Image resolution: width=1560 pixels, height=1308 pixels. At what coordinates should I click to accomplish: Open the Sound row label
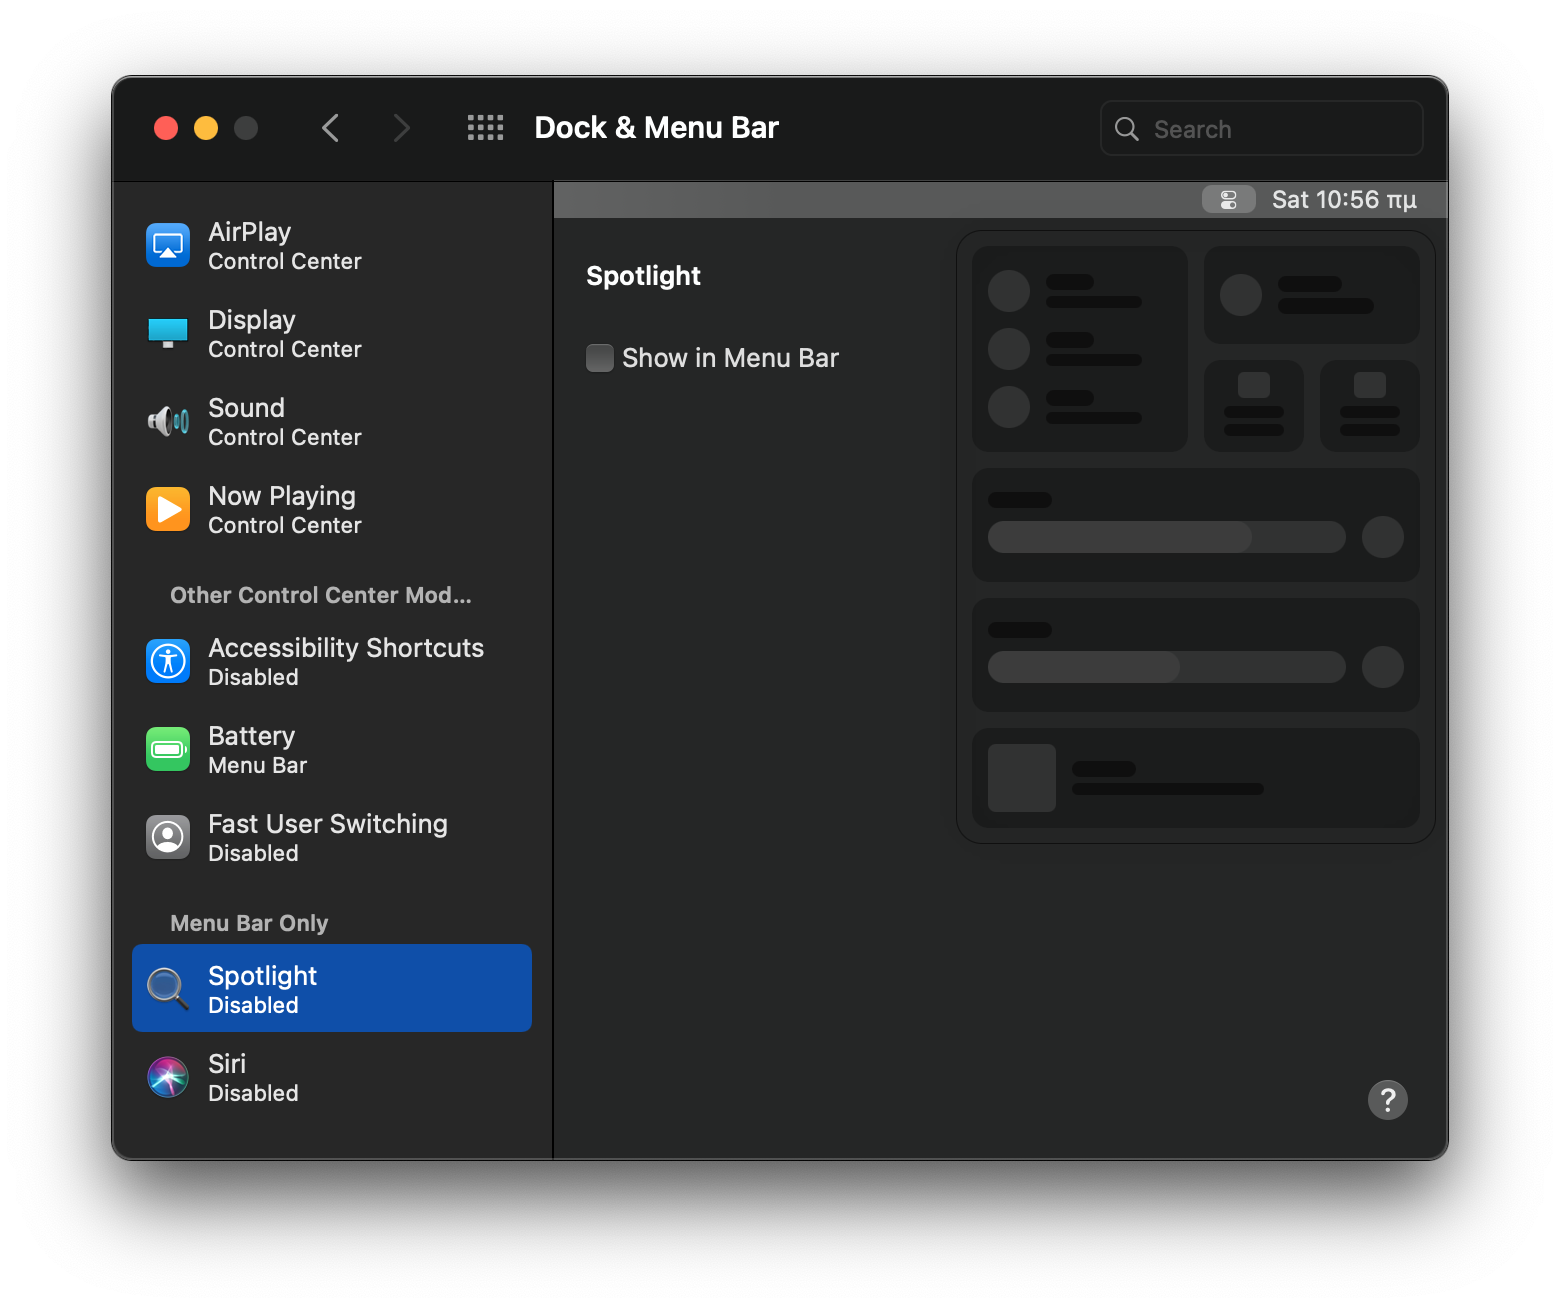click(x=247, y=408)
